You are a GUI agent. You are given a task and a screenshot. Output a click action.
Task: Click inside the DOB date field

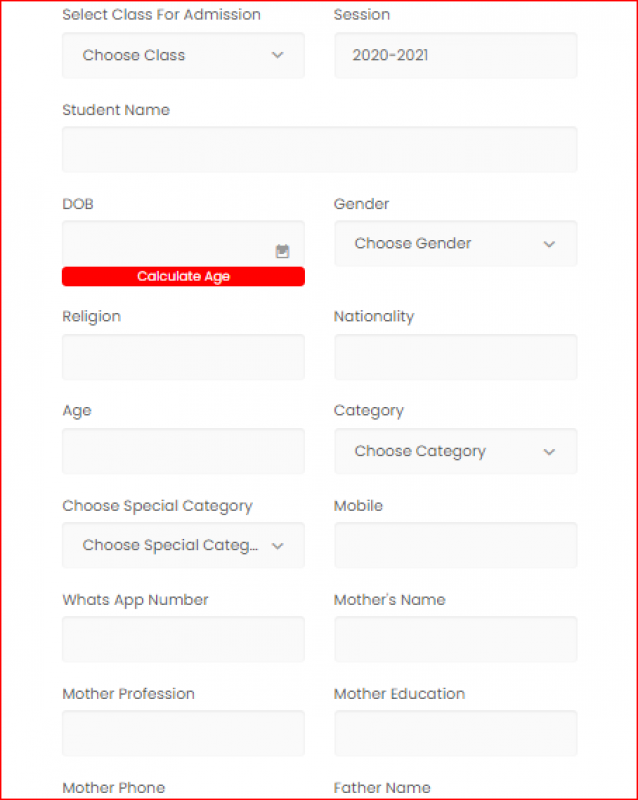click(x=165, y=243)
